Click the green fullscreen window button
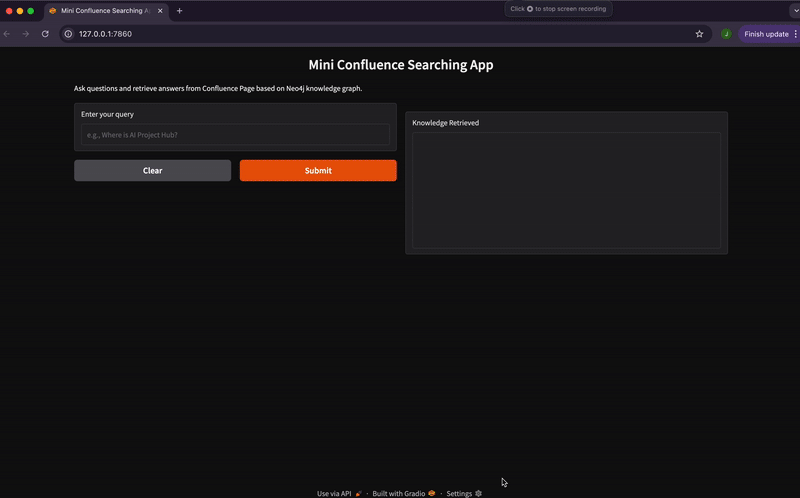Image resolution: width=800 pixels, height=498 pixels. click(x=31, y=11)
